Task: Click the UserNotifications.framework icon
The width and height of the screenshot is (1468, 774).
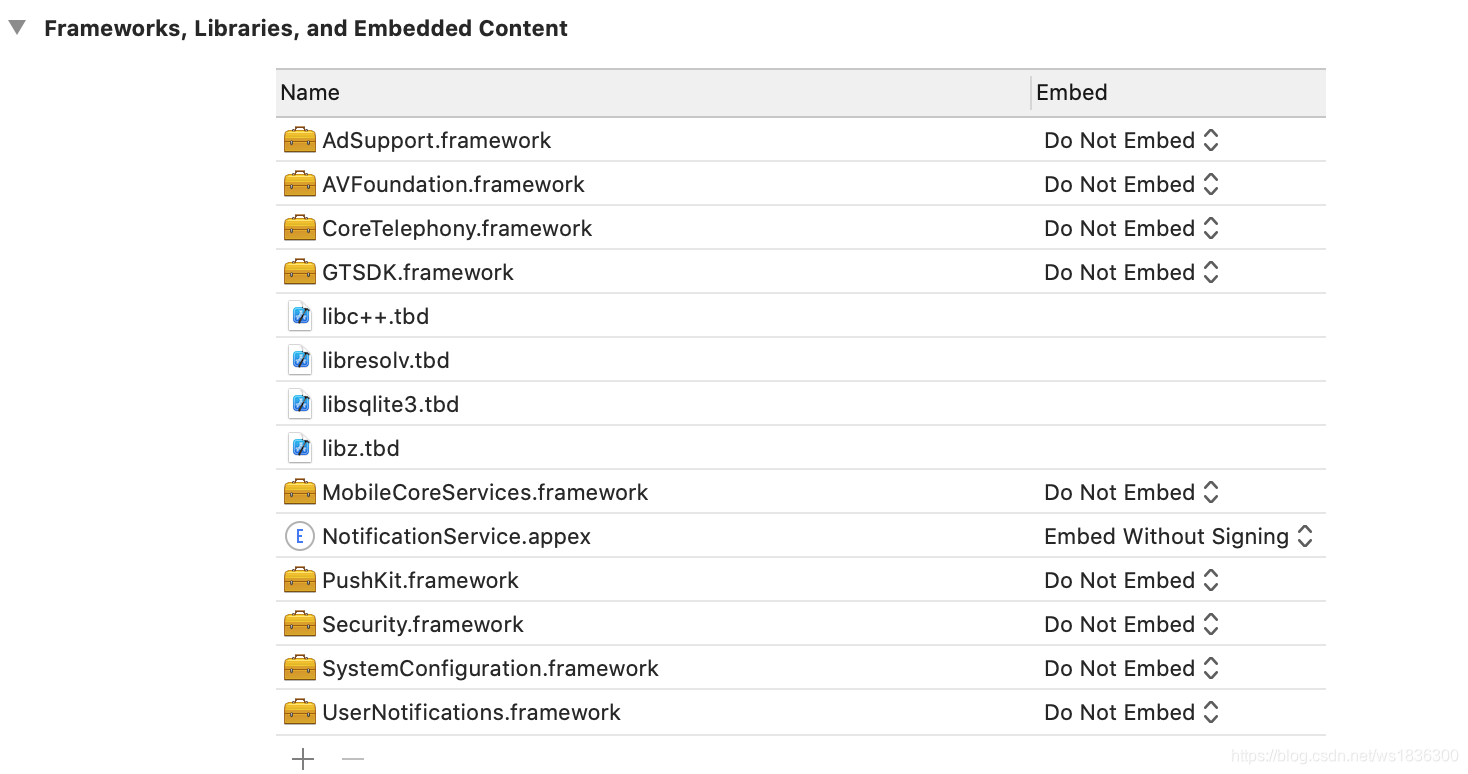Action: pyautogui.click(x=300, y=712)
